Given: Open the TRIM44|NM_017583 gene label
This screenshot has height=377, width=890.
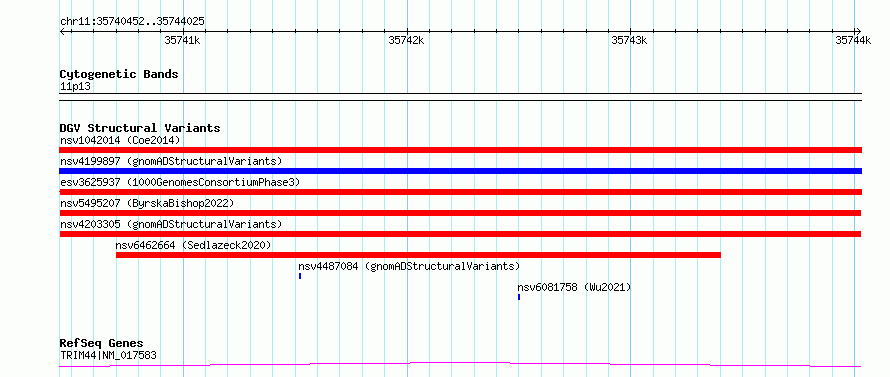Looking at the screenshot, I should click(x=108, y=356).
